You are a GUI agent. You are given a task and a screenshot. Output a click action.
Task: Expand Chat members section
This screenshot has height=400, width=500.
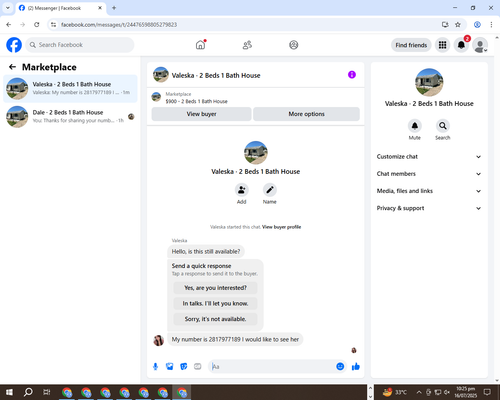(429, 174)
